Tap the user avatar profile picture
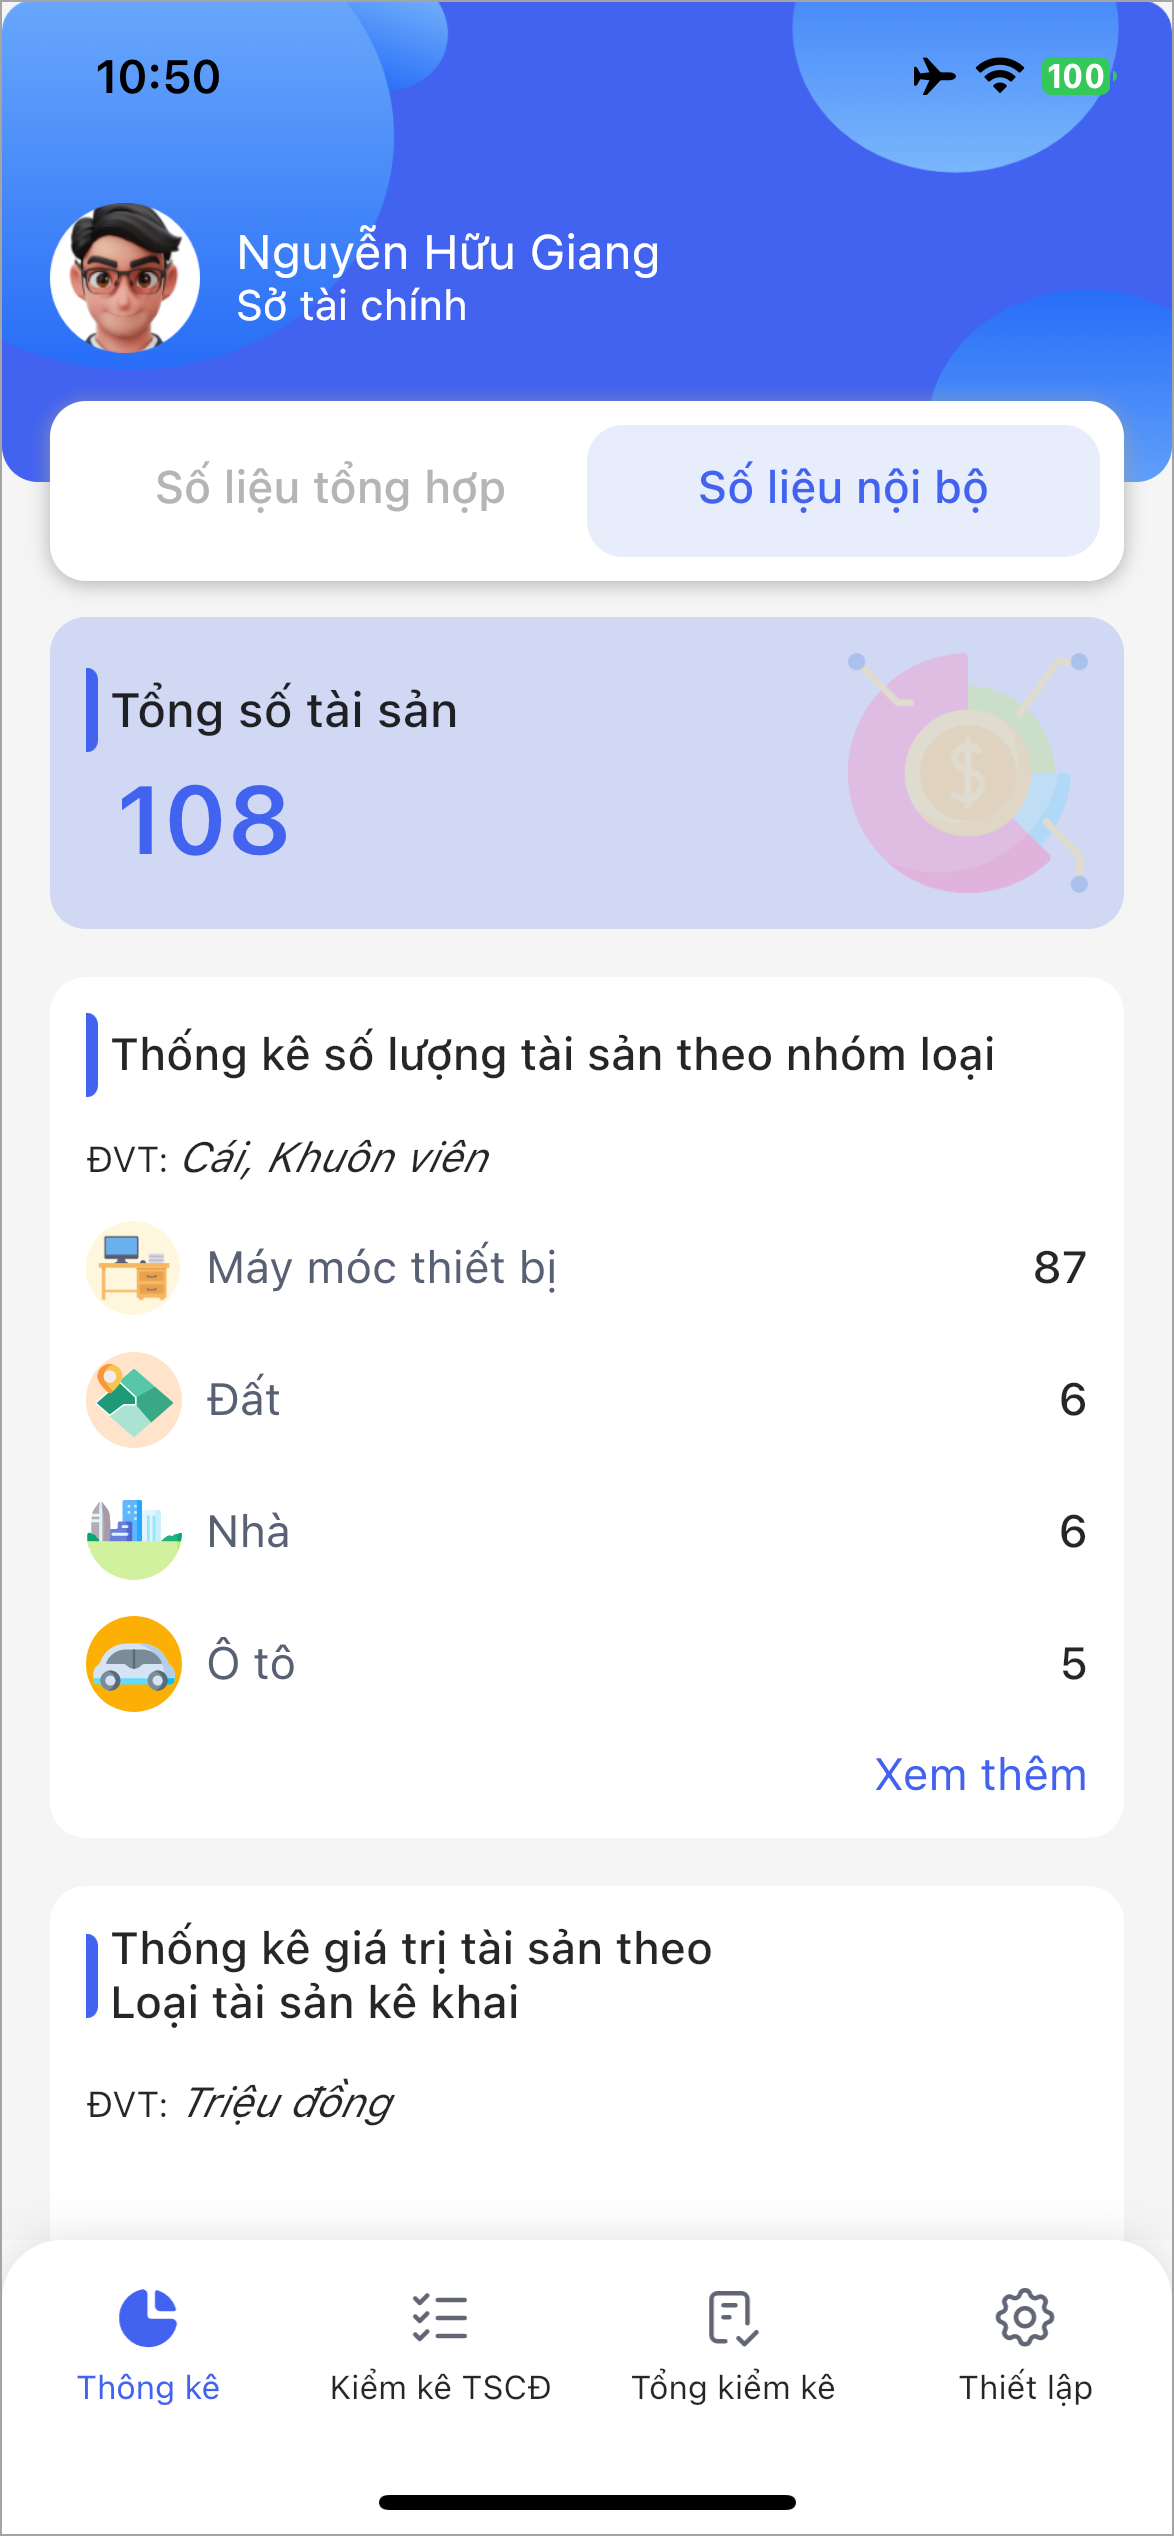Screen dimensions: 1174x2536 [125, 278]
